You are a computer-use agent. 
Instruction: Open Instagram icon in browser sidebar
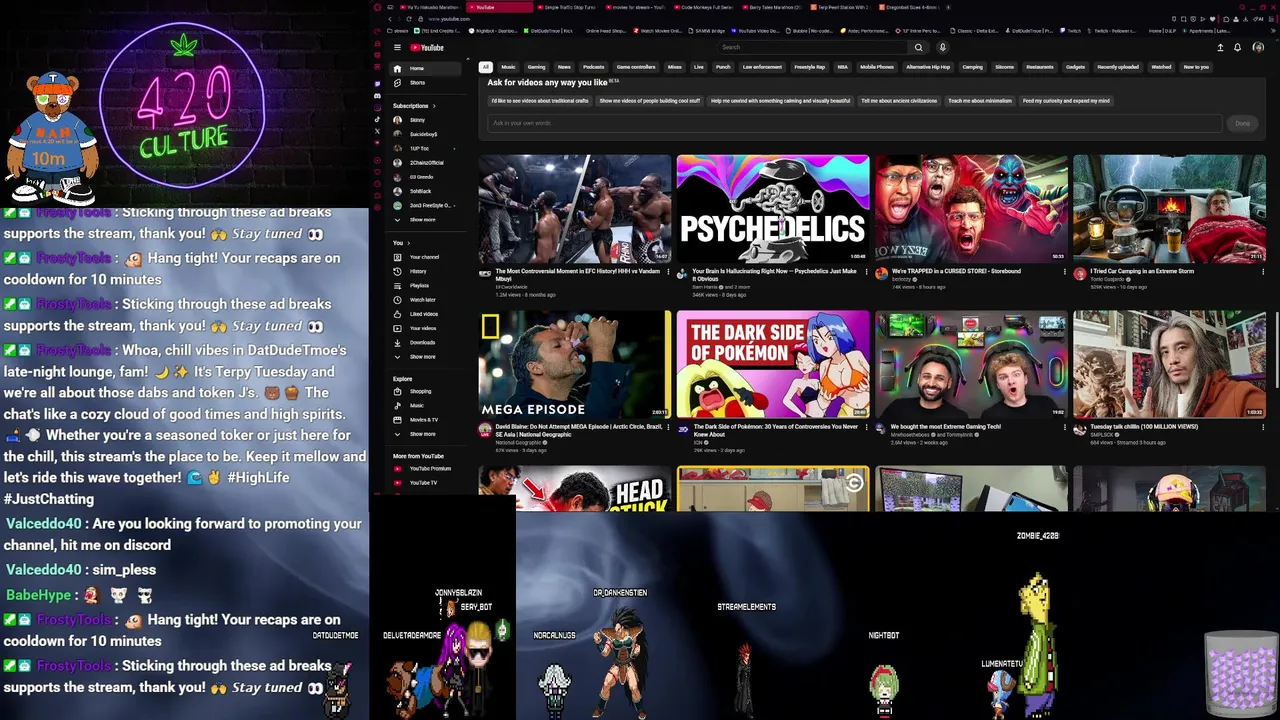tap(378, 108)
